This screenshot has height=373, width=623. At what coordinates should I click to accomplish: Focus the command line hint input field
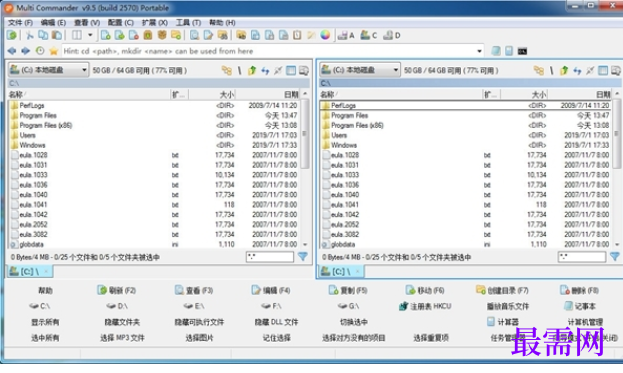click(269, 51)
